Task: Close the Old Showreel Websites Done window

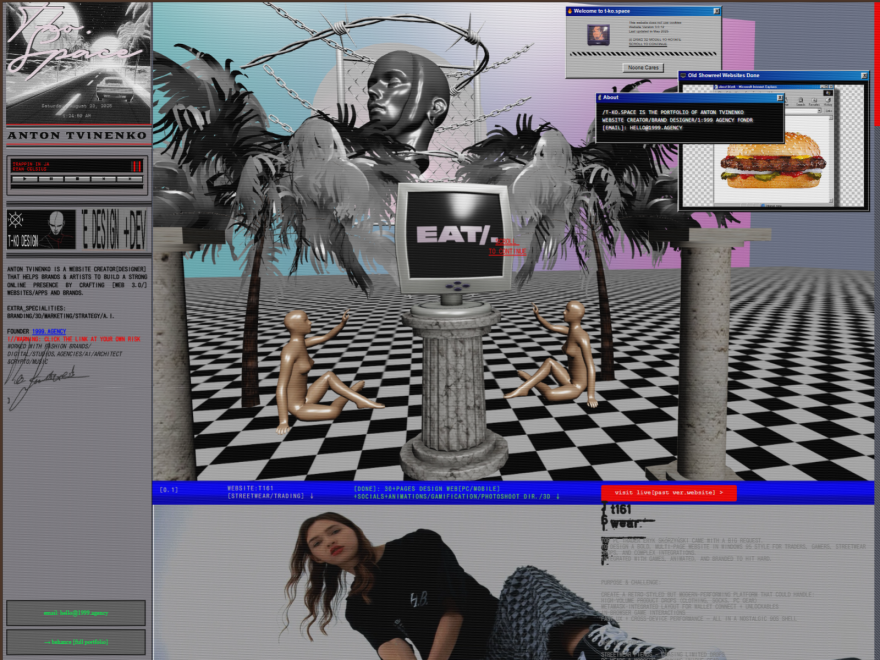Action: pyautogui.click(x=864, y=75)
